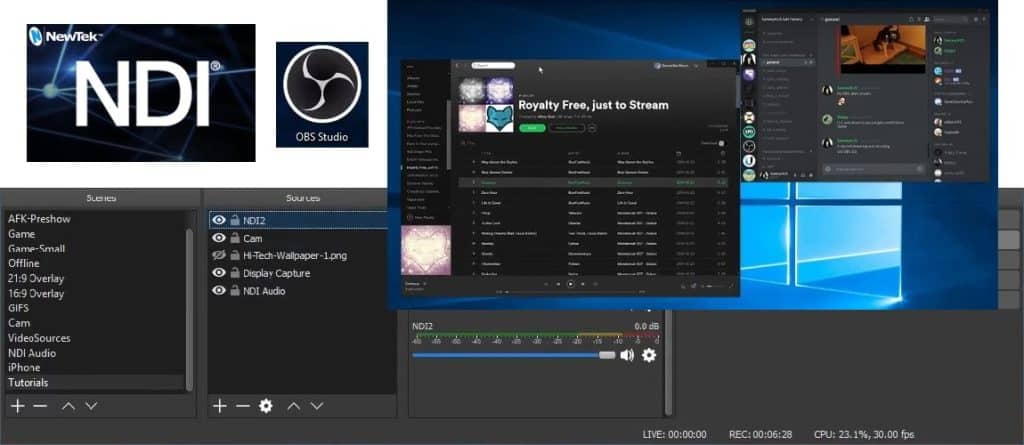Toggle the lock on Cam source
This screenshot has height=445, width=1024.
pyautogui.click(x=234, y=238)
